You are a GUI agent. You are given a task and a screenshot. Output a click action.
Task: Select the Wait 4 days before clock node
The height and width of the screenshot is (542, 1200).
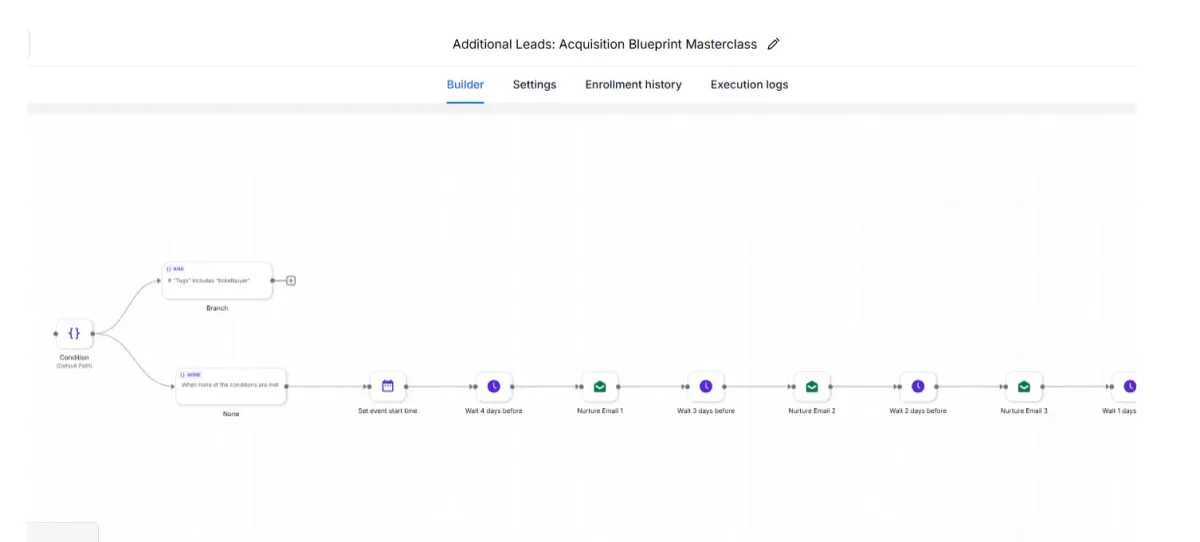tap(494, 387)
